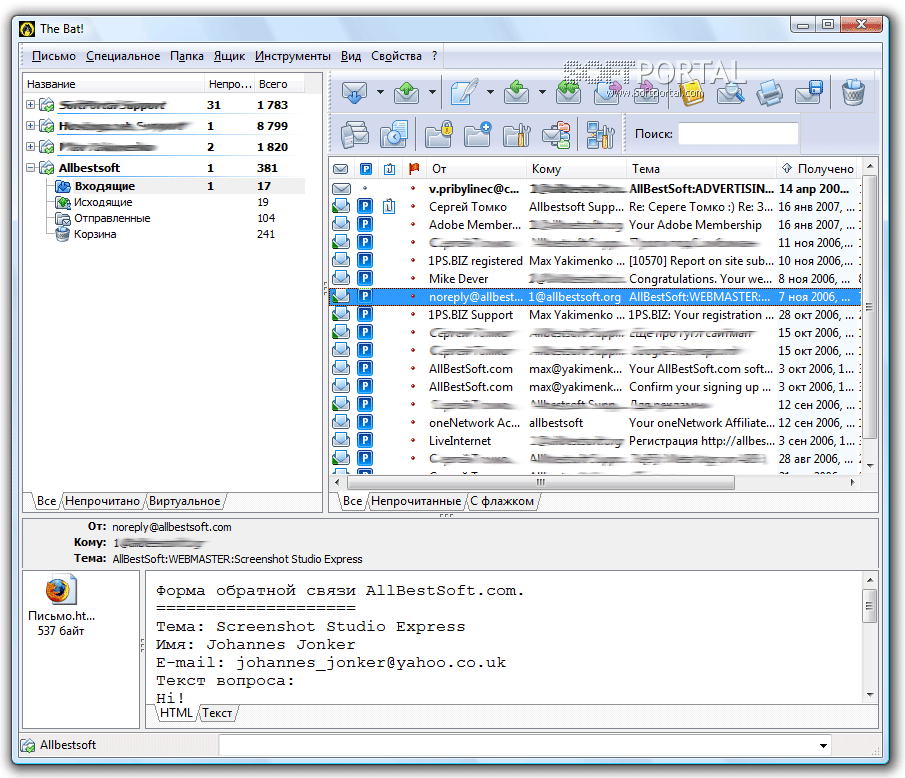This screenshot has height=778, width=905.
Task: Click the Get new mail toolbar icon
Action: (354, 93)
